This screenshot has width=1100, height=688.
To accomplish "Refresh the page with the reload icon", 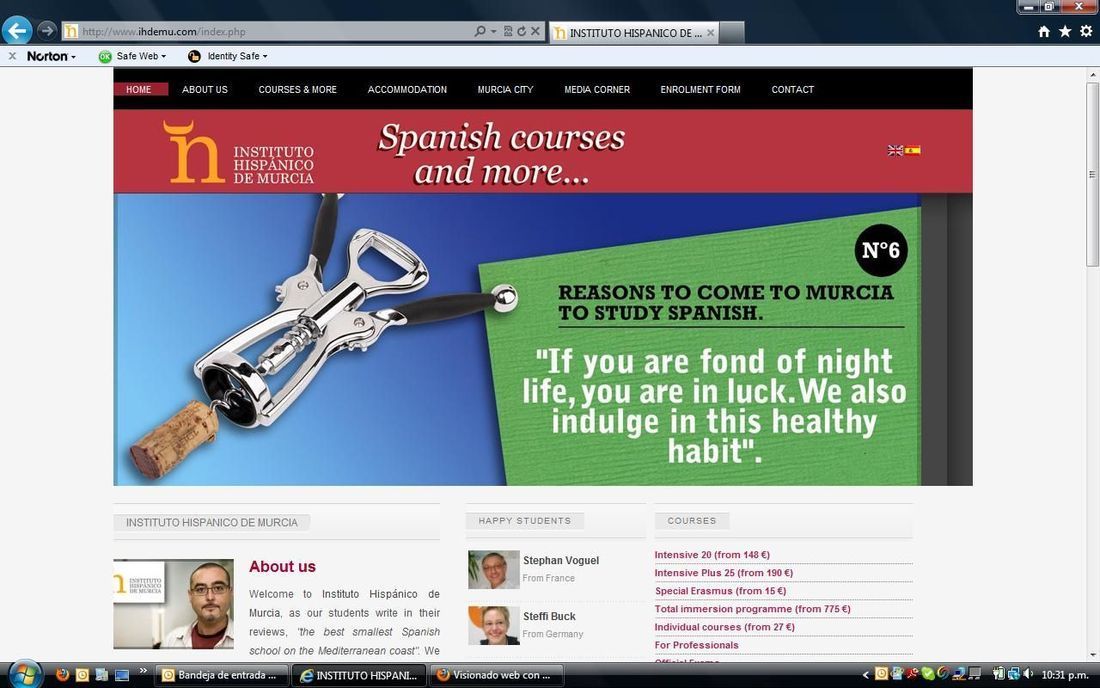I will [521, 32].
